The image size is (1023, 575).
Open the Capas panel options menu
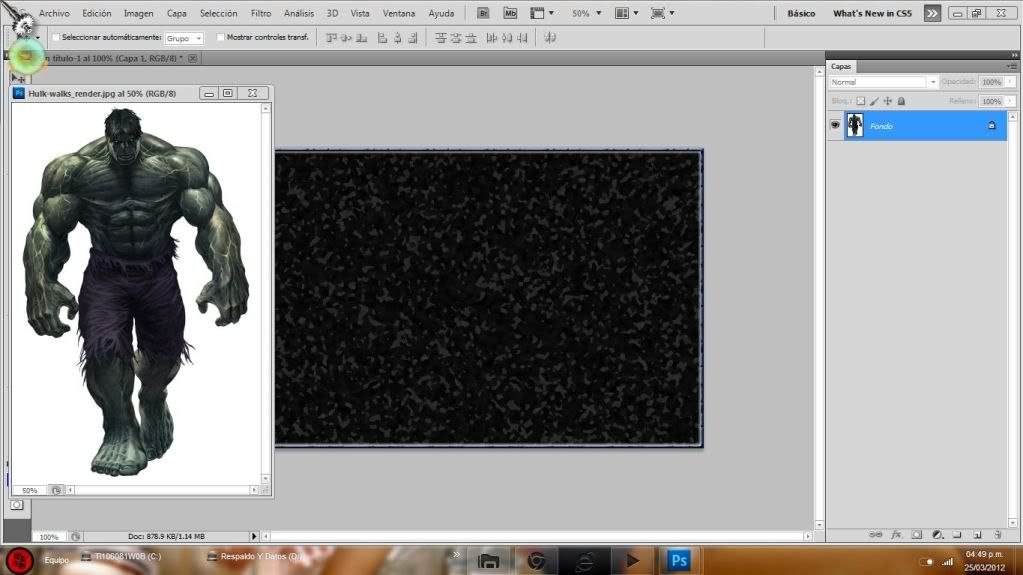tap(1012, 66)
